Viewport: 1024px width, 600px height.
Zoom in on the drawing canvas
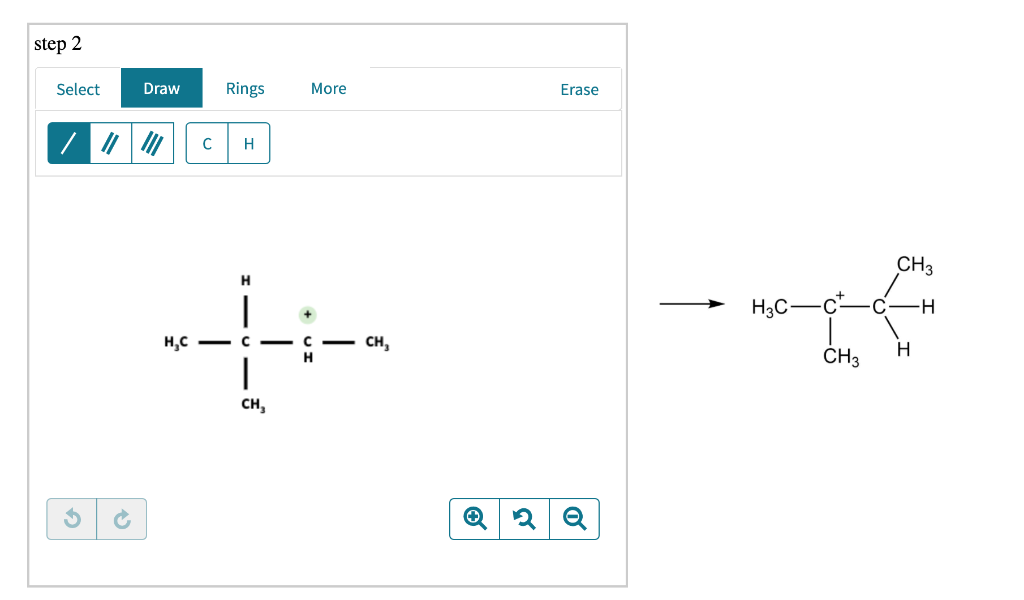pyautogui.click(x=474, y=518)
